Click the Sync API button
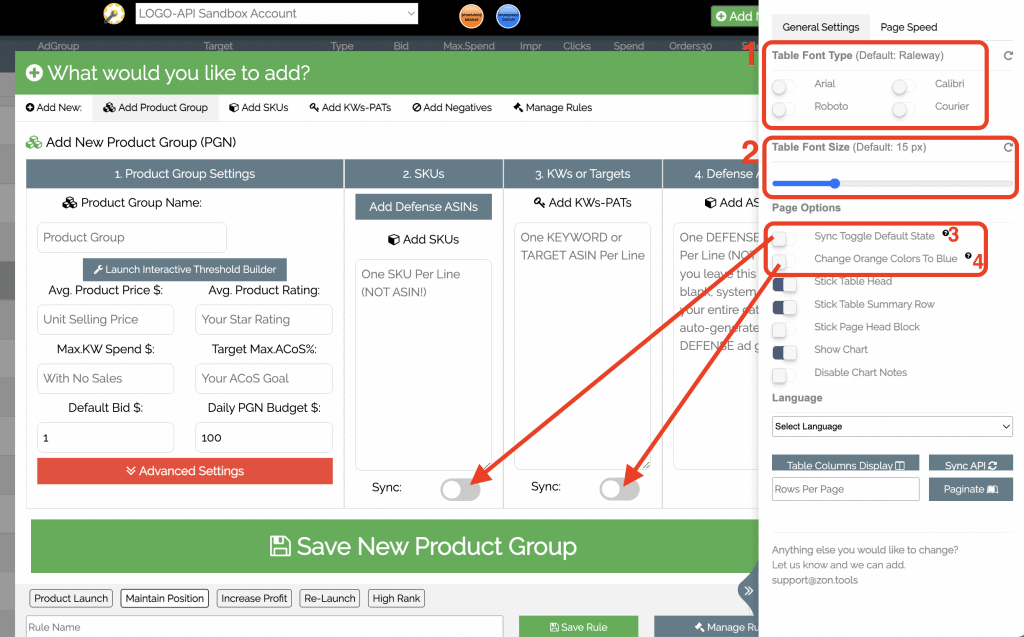Image resolution: width=1024 pixels, height=637 pixels. point(970,463)
